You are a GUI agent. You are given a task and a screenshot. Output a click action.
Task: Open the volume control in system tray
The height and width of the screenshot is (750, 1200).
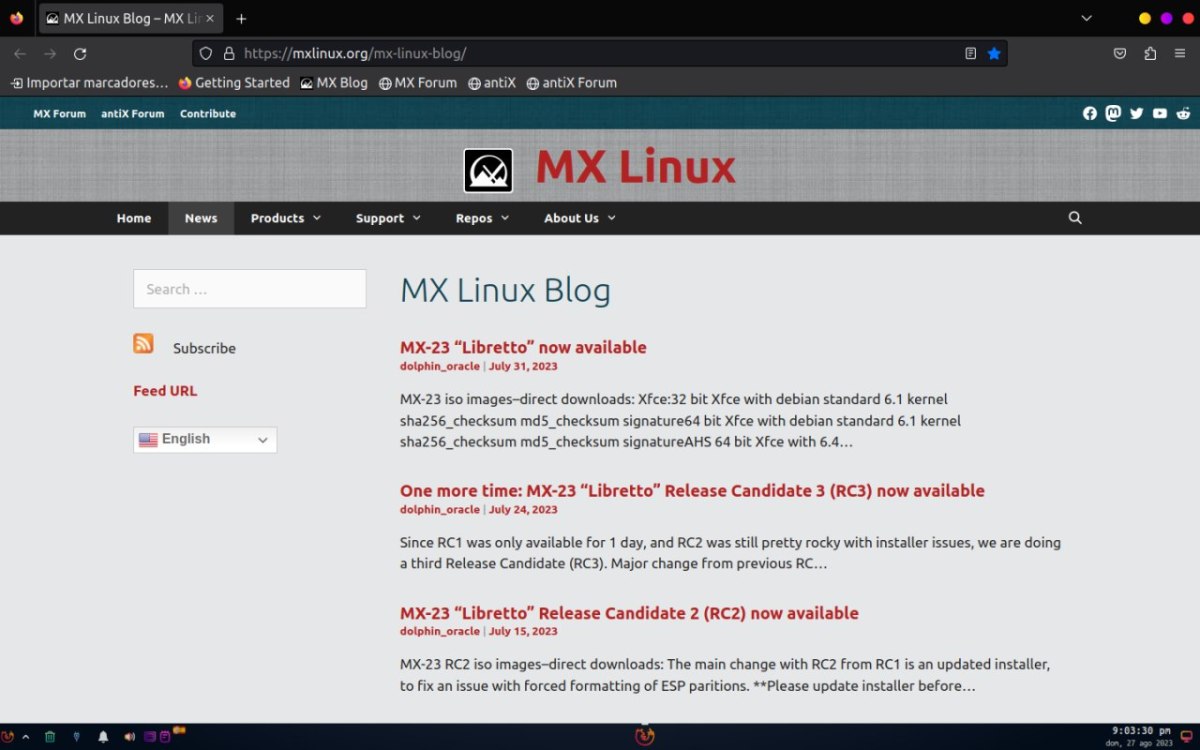tap(129, 737)
